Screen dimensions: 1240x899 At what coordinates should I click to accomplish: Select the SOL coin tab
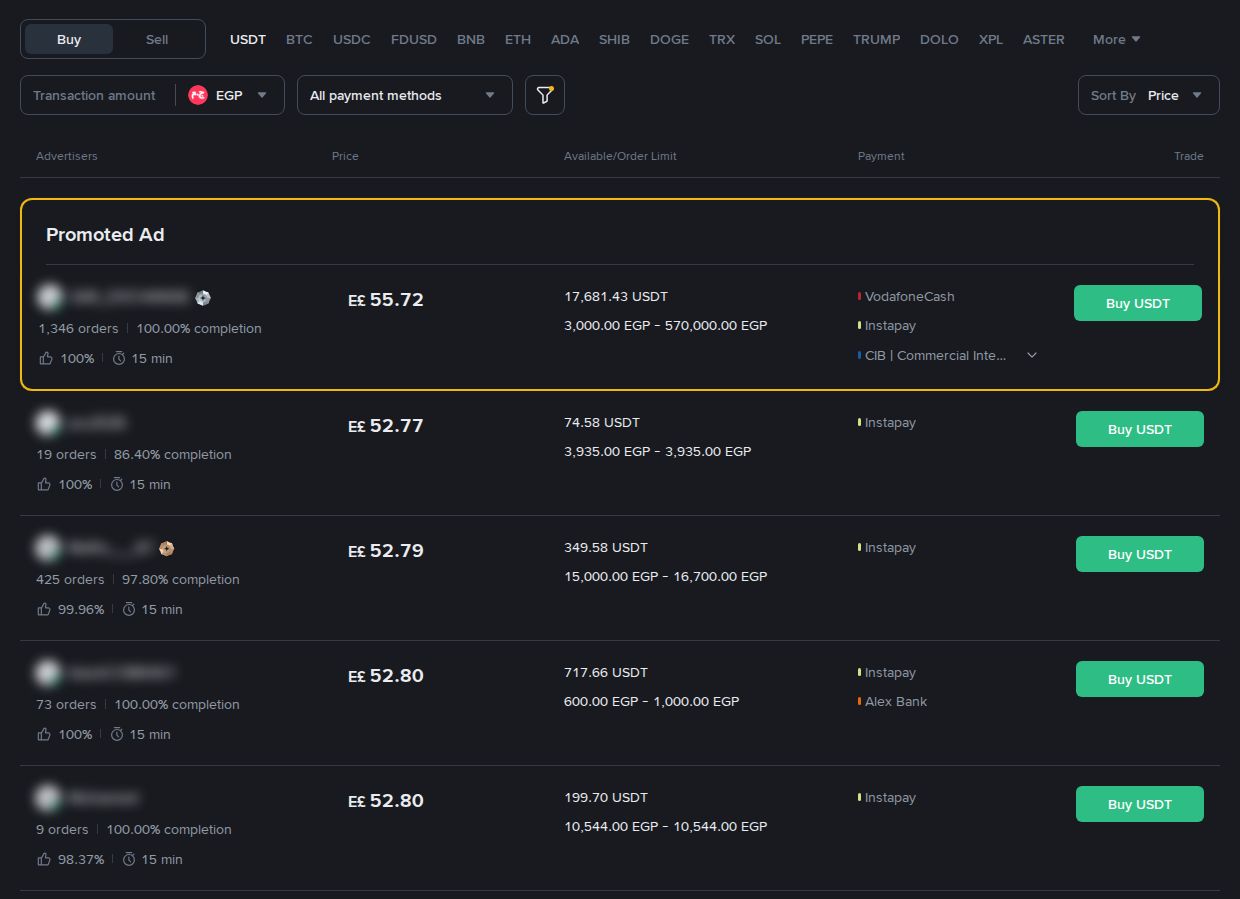[x=768, y=39]
